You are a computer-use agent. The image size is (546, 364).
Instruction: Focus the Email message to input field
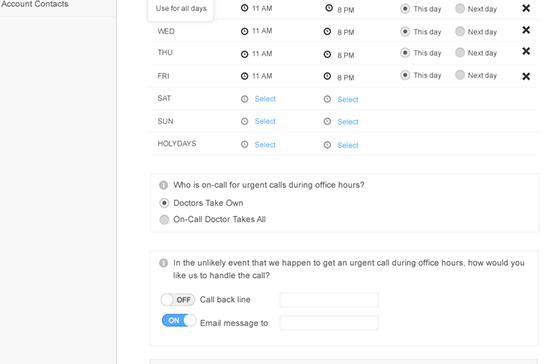point(329,323)
